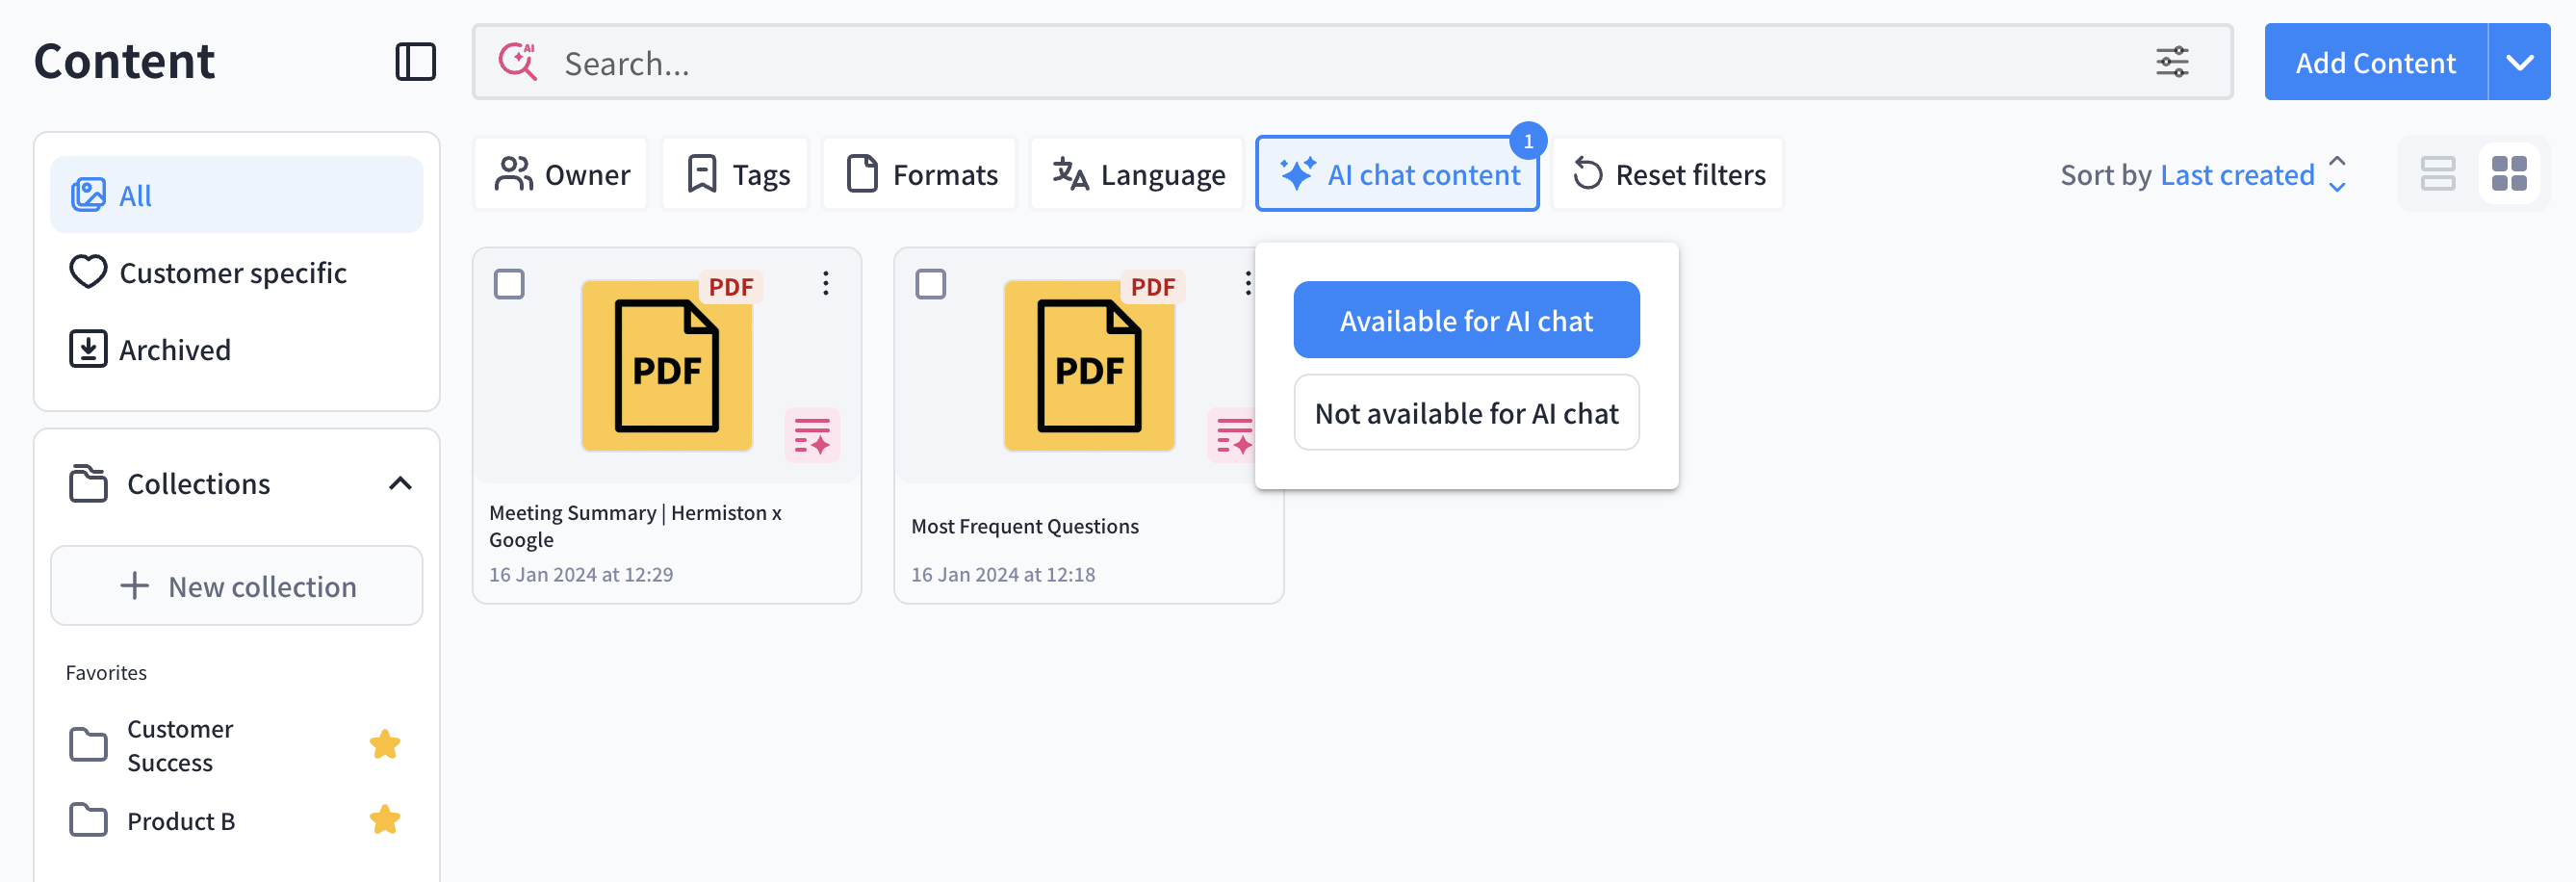
Task: Collapse the Collections section
Action: point(400,484)
